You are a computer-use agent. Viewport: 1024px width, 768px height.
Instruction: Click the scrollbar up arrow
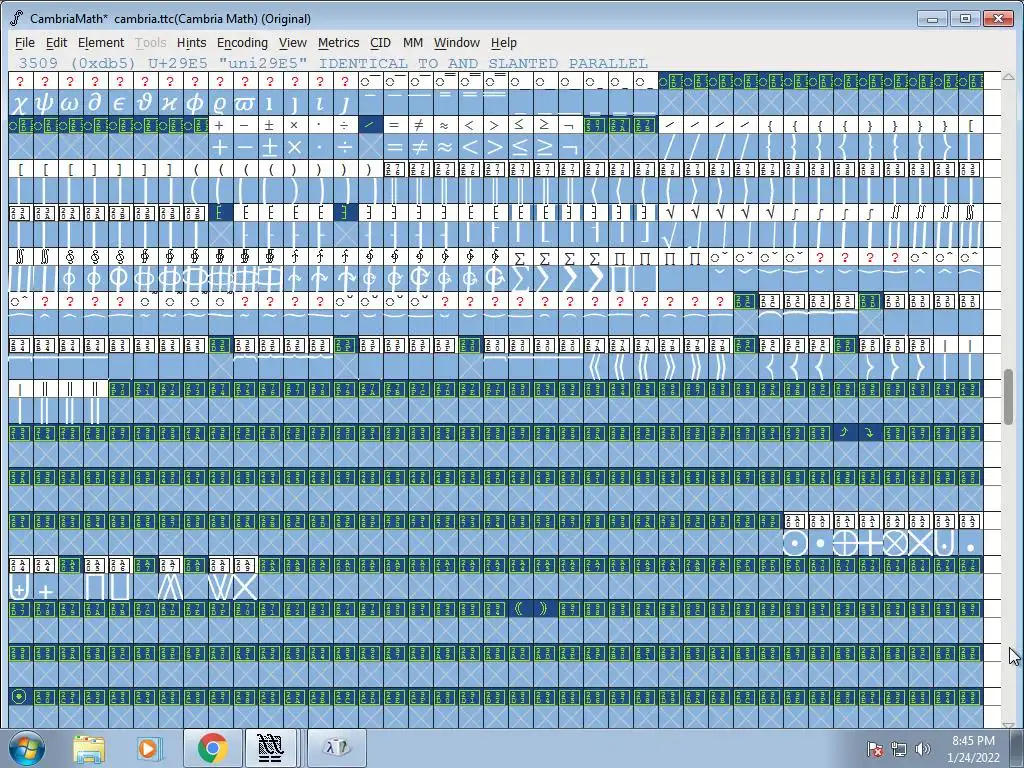point(1008,76)
